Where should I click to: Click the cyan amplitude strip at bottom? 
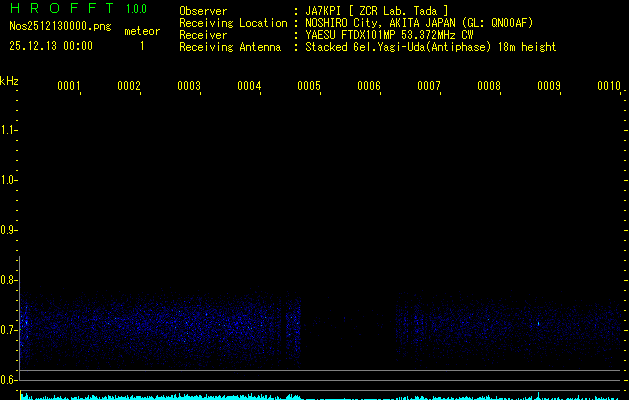320,396
